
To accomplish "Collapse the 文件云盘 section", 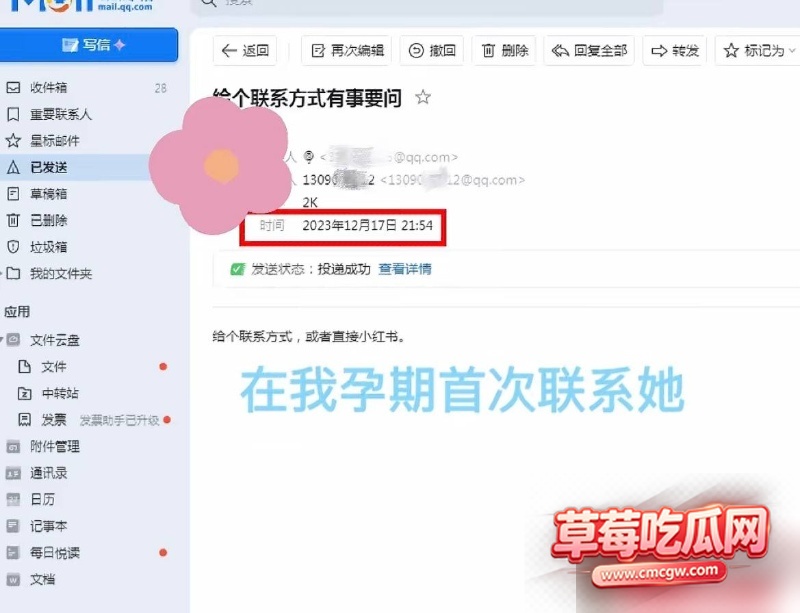I will [2, 339].
